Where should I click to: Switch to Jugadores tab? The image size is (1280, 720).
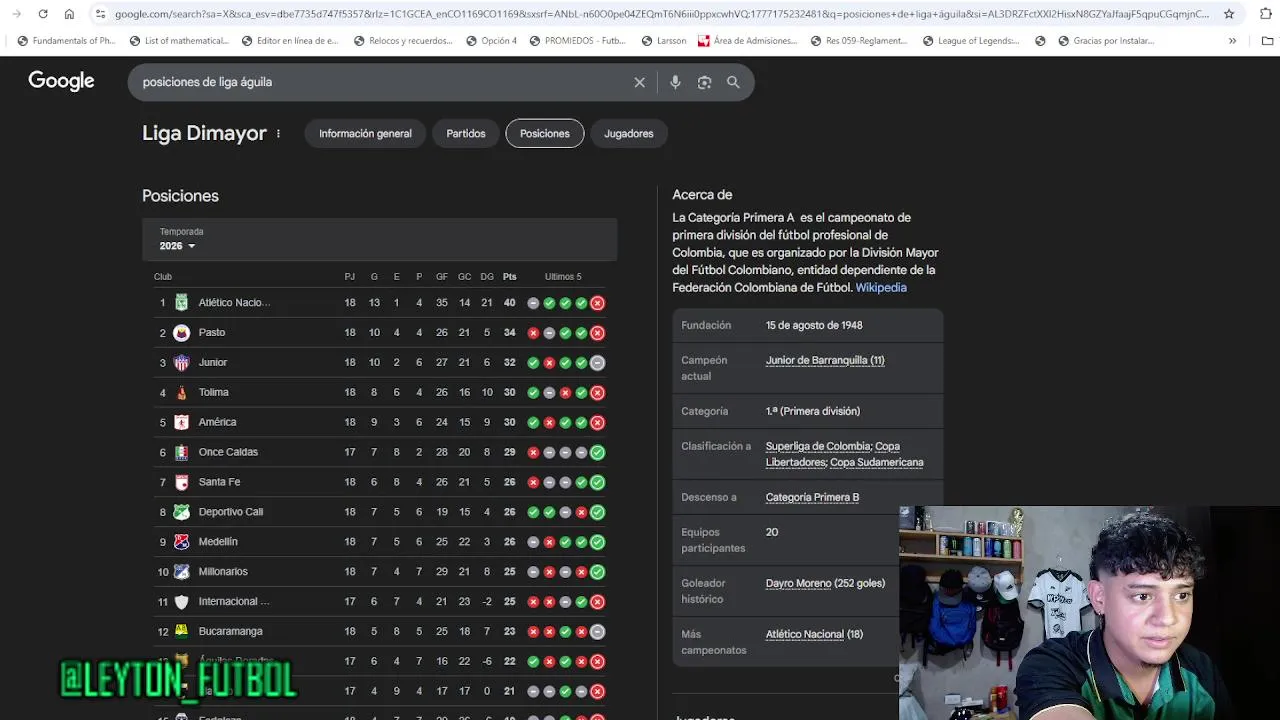(x=629, y=134)
